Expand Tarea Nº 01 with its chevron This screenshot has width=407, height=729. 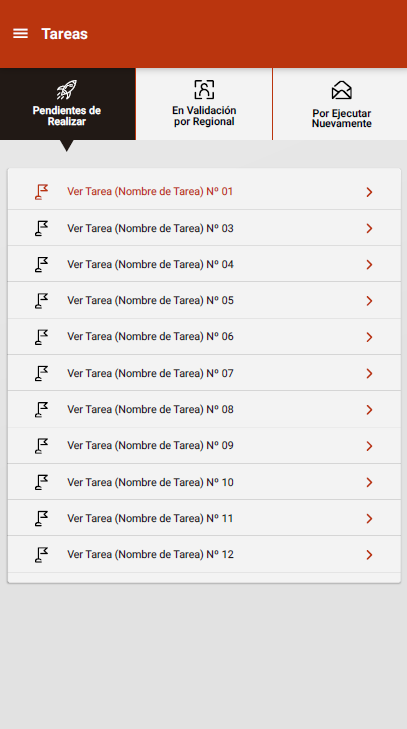click(x=369, y=192)
